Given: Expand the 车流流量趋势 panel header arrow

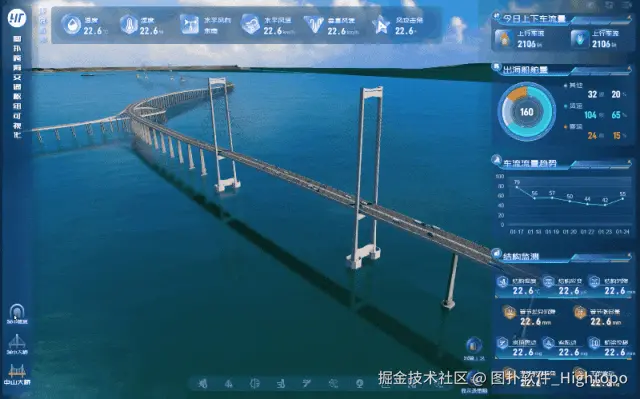Looking at the screenshot, I should pyautogui.click(x=629, y=163).
